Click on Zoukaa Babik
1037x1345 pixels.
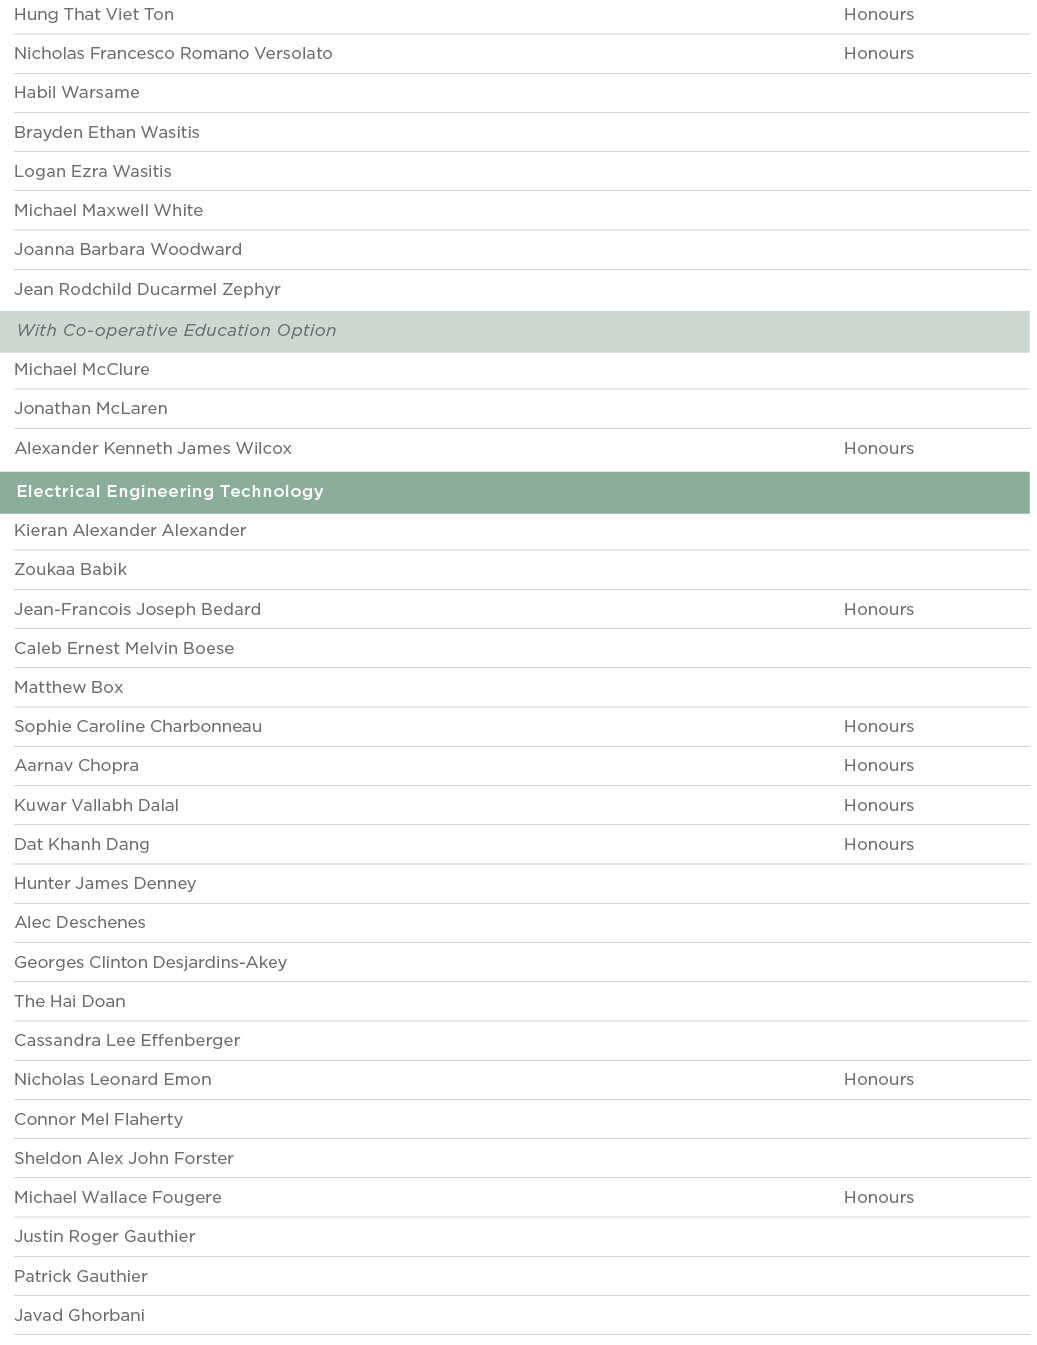[71, 569]
